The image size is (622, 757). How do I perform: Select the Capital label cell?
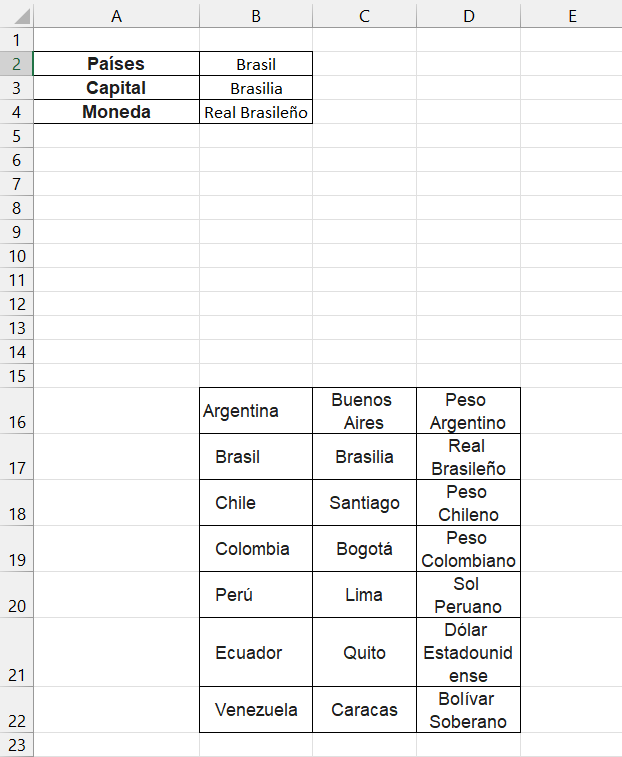(116, 88)
